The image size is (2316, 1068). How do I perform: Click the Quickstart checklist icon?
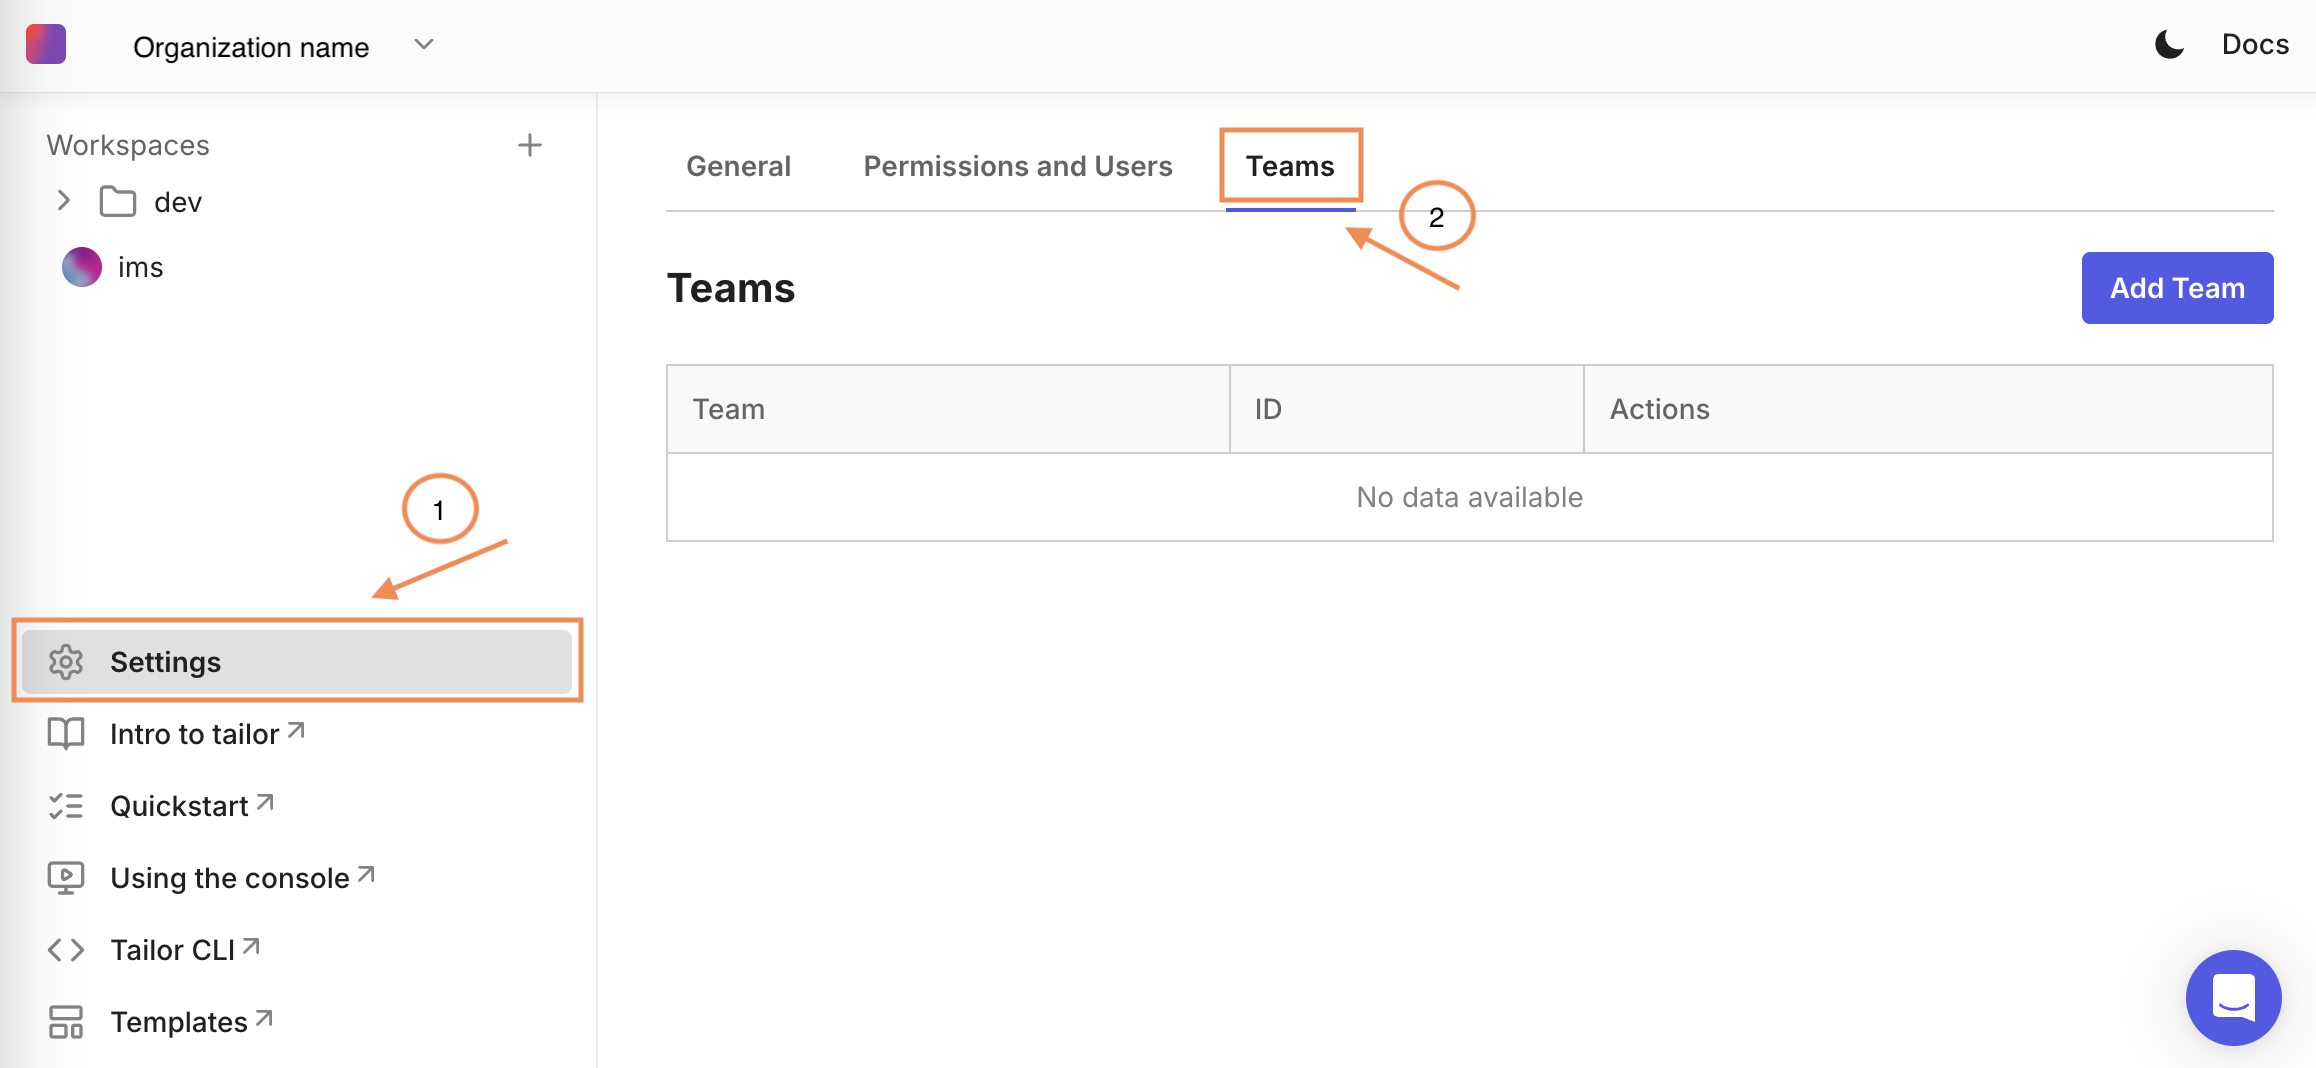point(65,805)
